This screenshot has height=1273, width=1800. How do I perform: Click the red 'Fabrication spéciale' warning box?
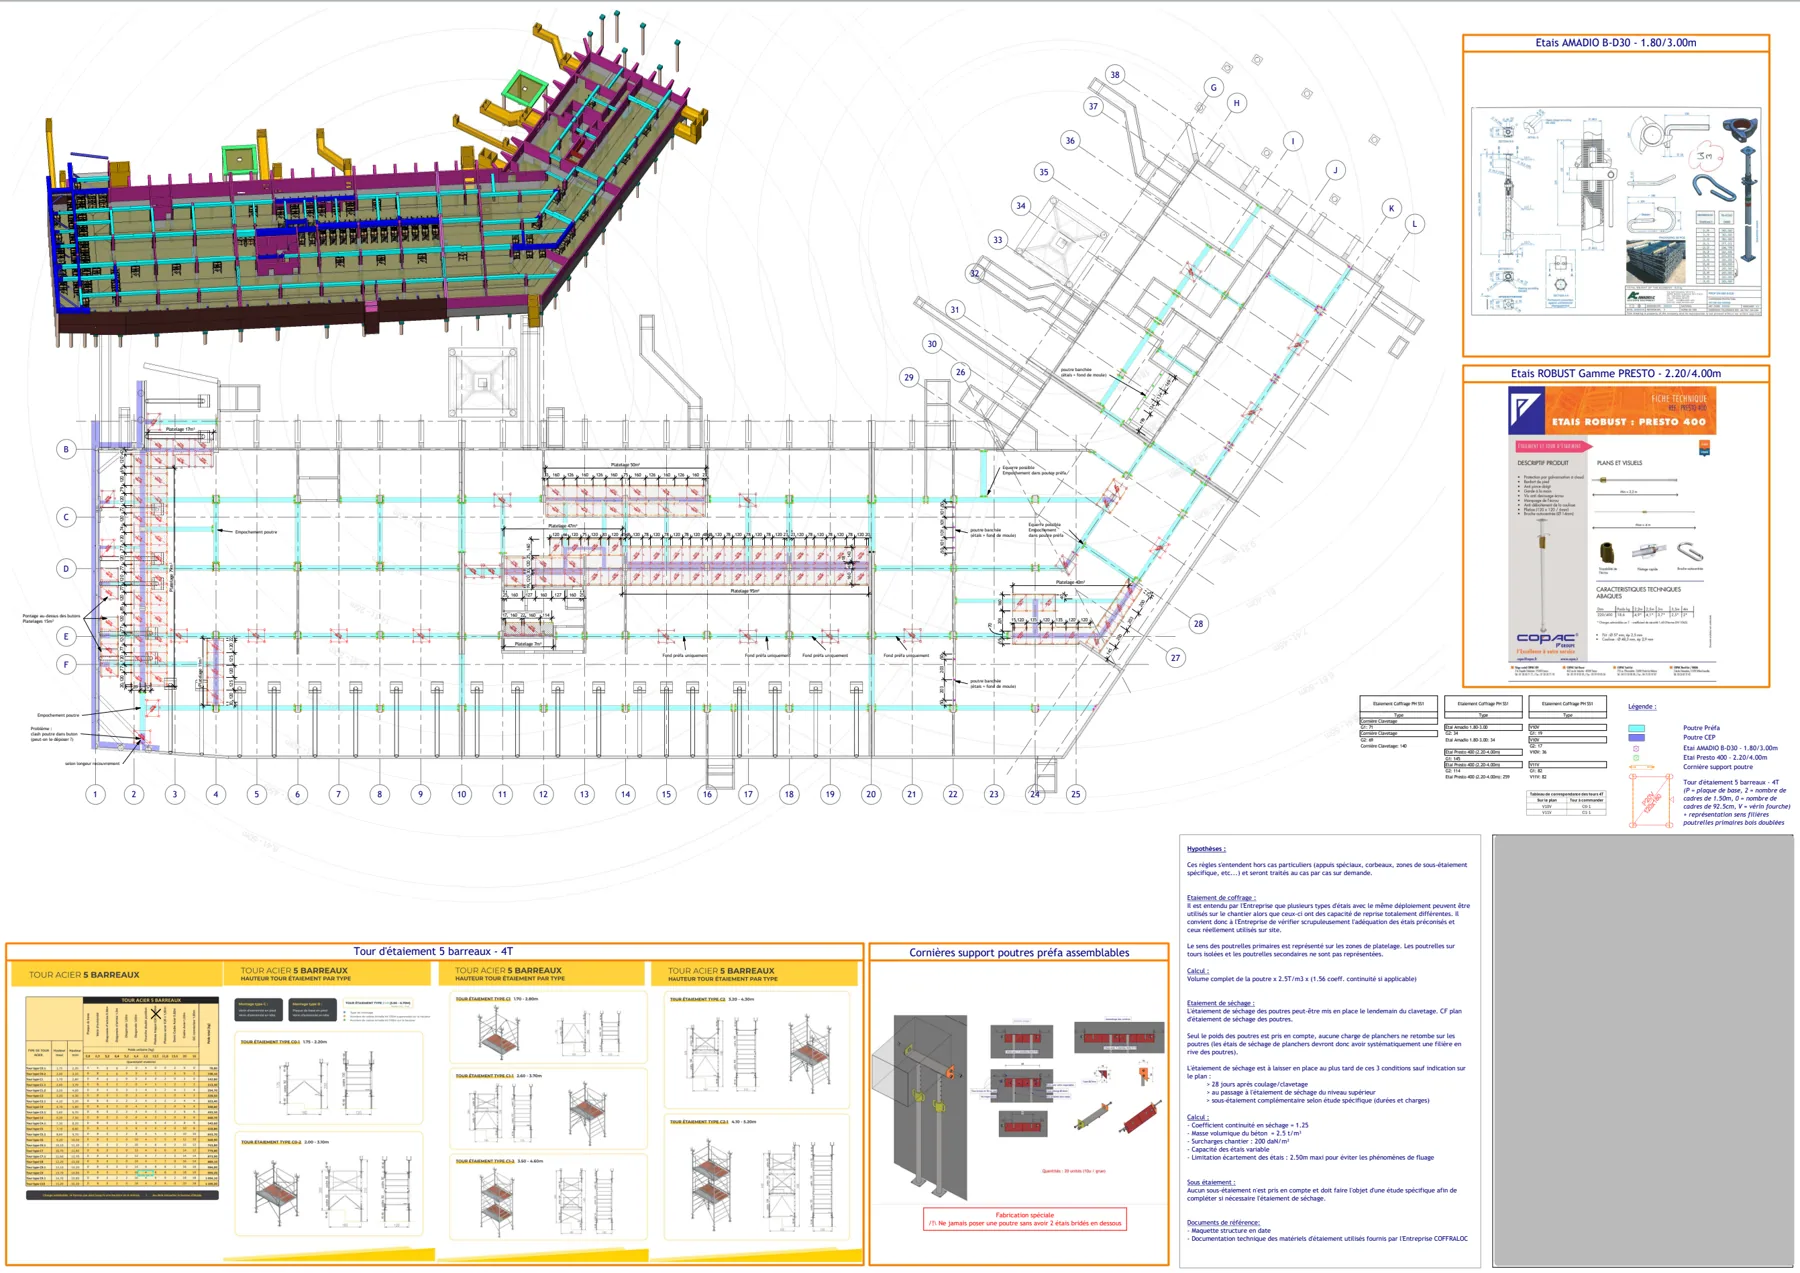[1025, 1219]
